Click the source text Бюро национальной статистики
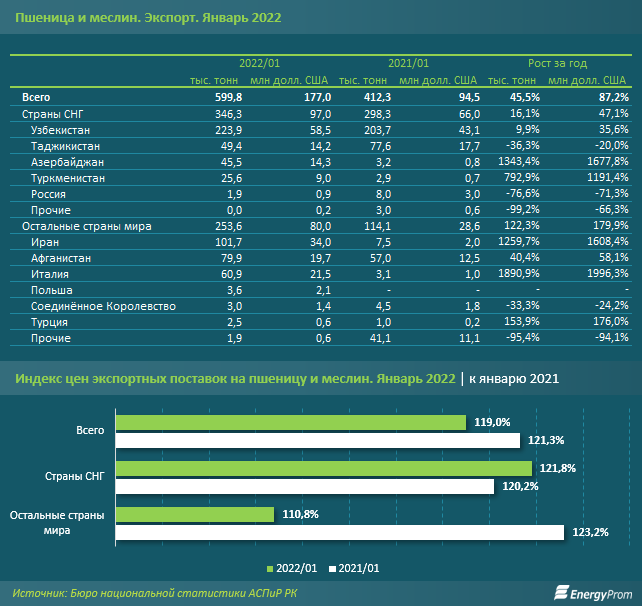 tap(190, 594)
